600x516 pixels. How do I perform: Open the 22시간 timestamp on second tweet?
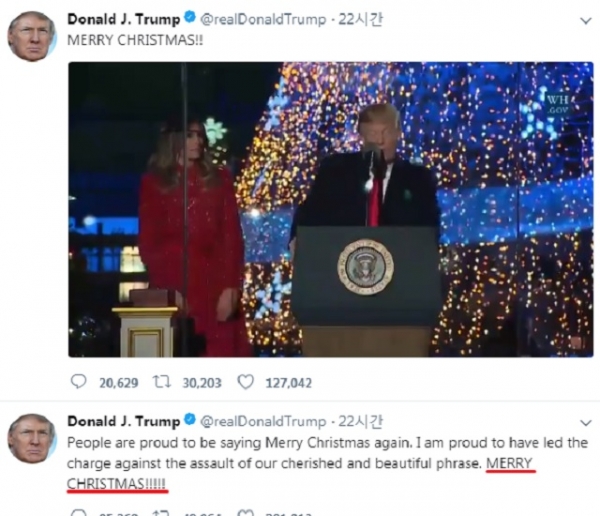pyautogui.click(x=360, y=421)
